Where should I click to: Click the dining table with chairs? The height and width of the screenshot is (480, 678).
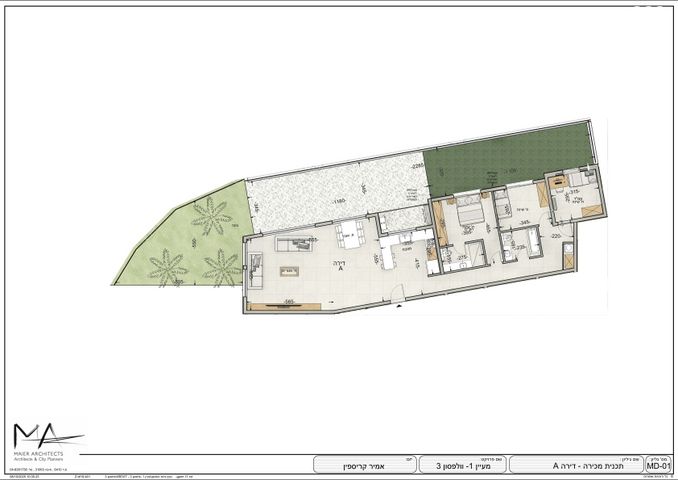pyautogui.click(x=349, y=235)
